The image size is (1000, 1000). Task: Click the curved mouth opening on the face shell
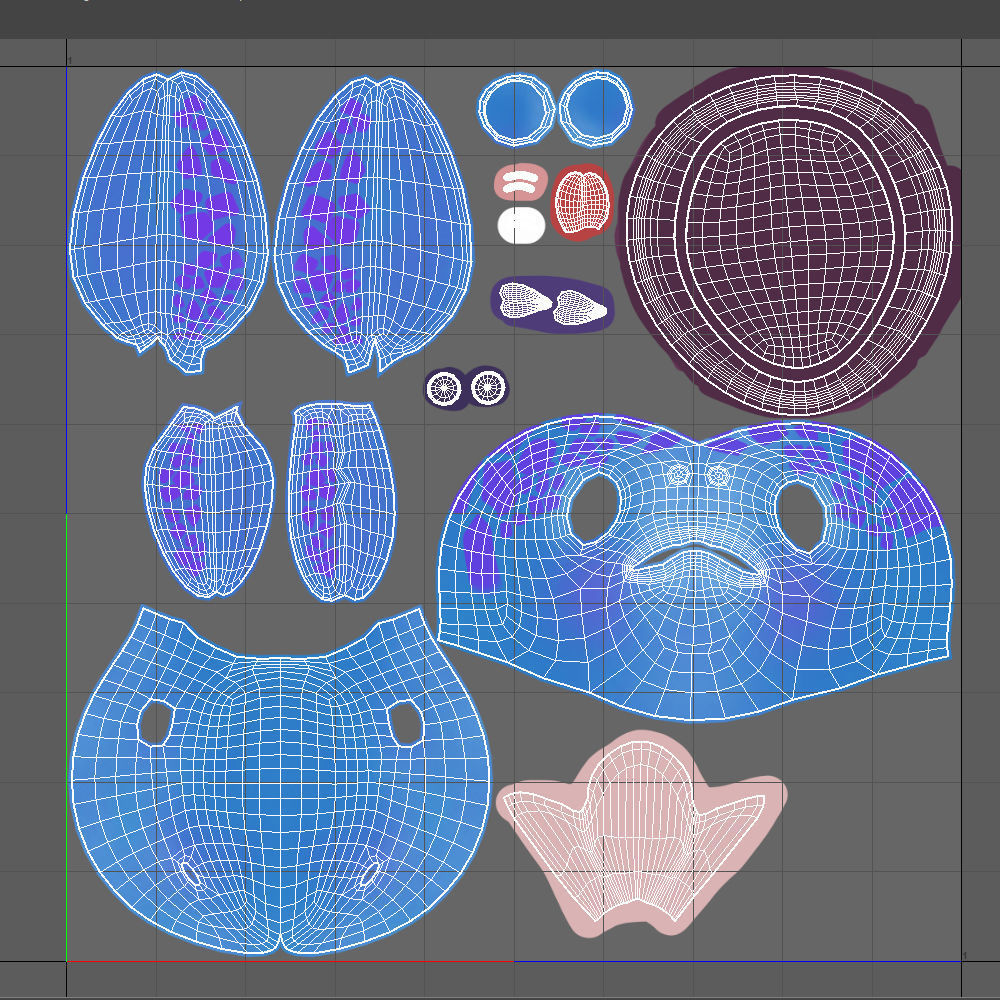(695, 556)
